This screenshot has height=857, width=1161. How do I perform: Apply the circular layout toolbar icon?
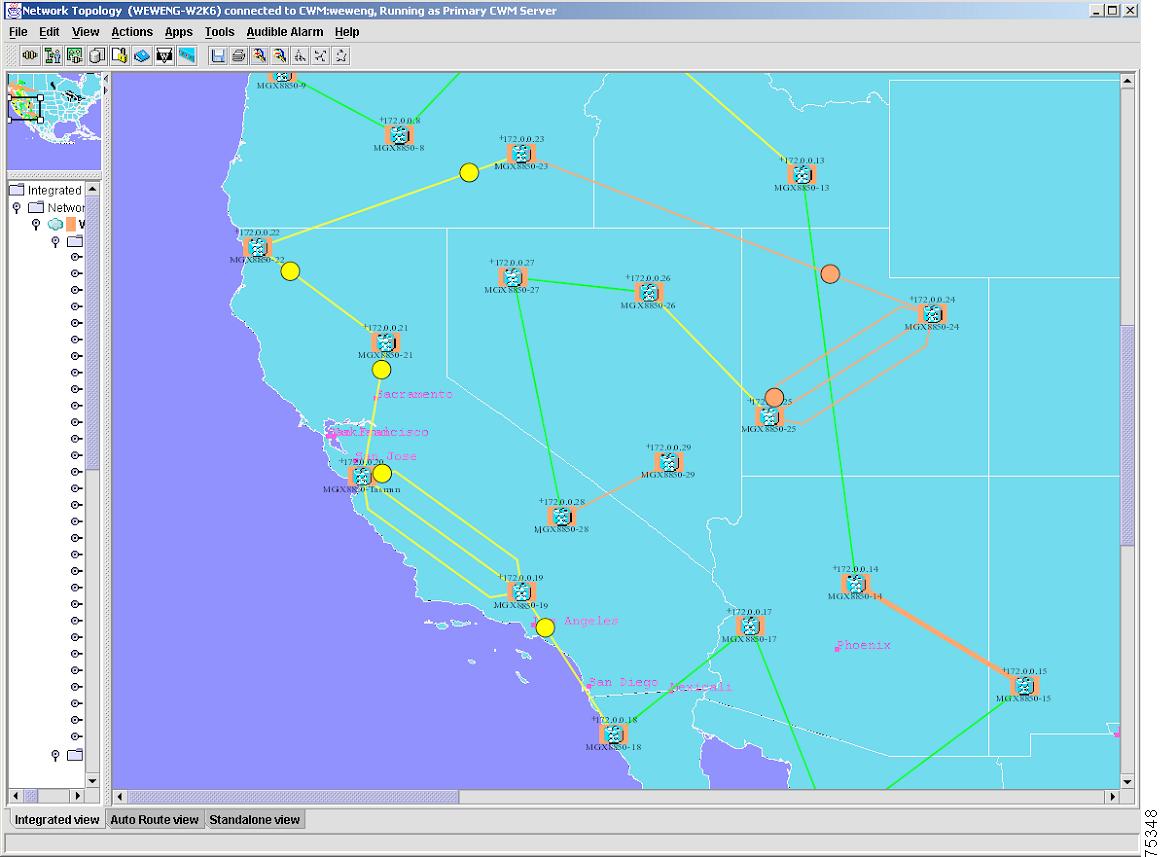click(341, 56)
